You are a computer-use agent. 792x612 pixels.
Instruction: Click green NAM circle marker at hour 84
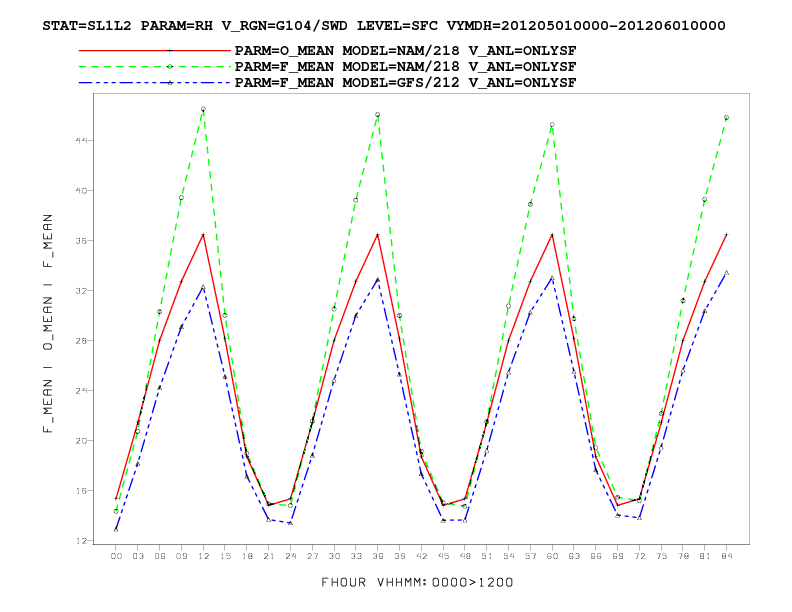pyautogui.click(x=726, y=118)
